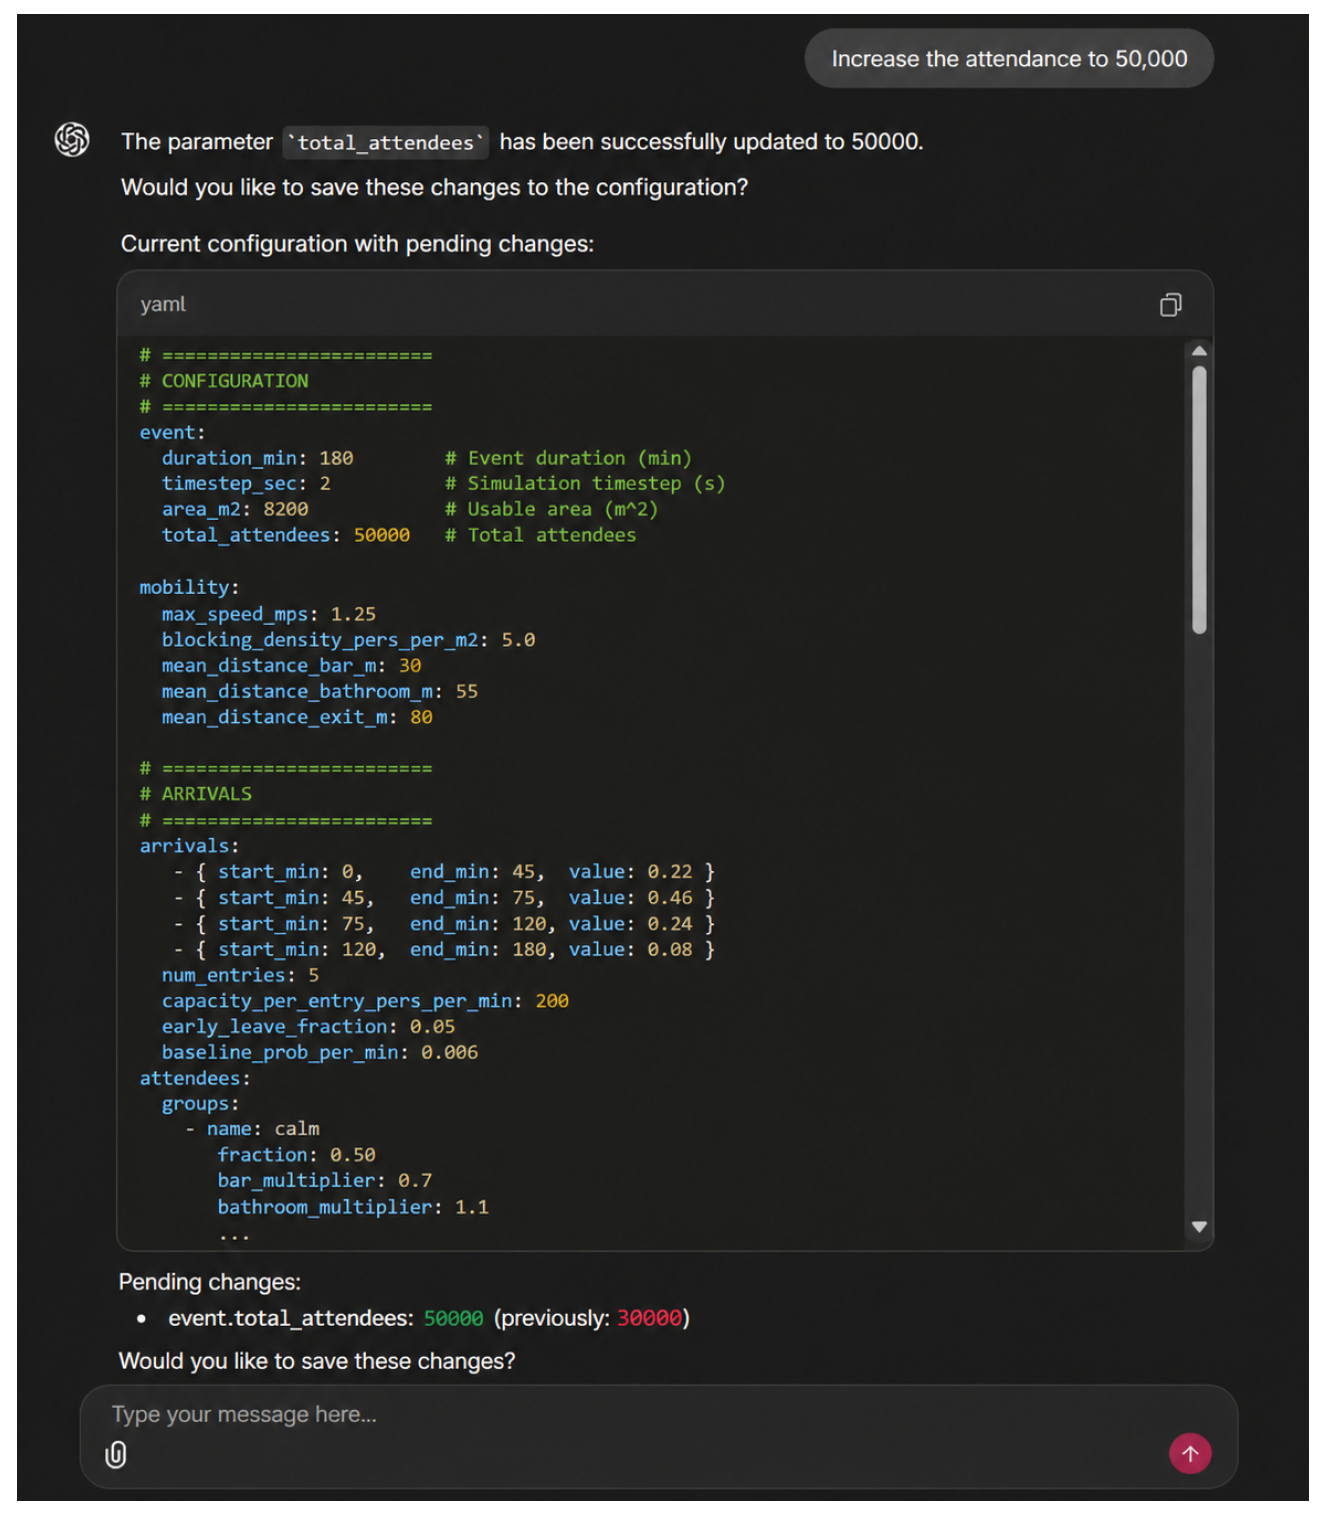Click the 'Type your message here...' input
Screen dimensions: 1330x1522
(640, 1414)
